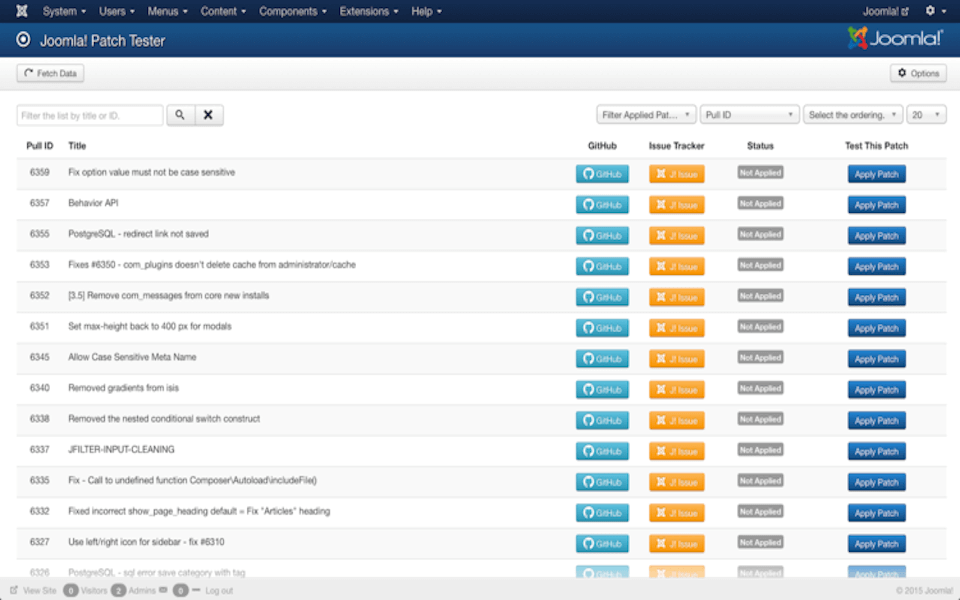Viewport: 960px width, 600px height.
Task: Click the Visitors count badge in footer
Action: 70,590
